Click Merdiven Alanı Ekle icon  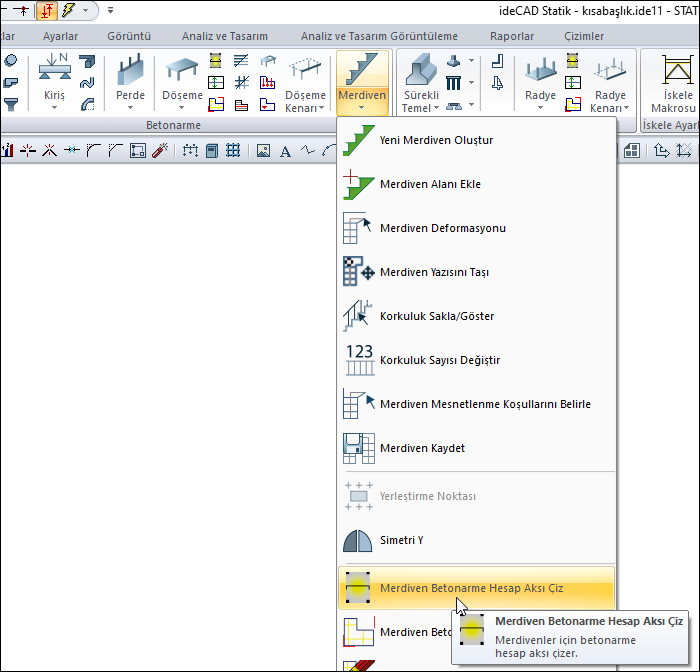pyautogui.click(x=358, y=184)
